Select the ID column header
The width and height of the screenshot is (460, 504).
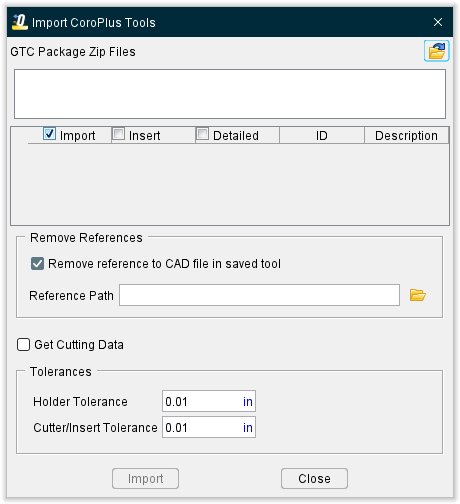tap(322, 135)
